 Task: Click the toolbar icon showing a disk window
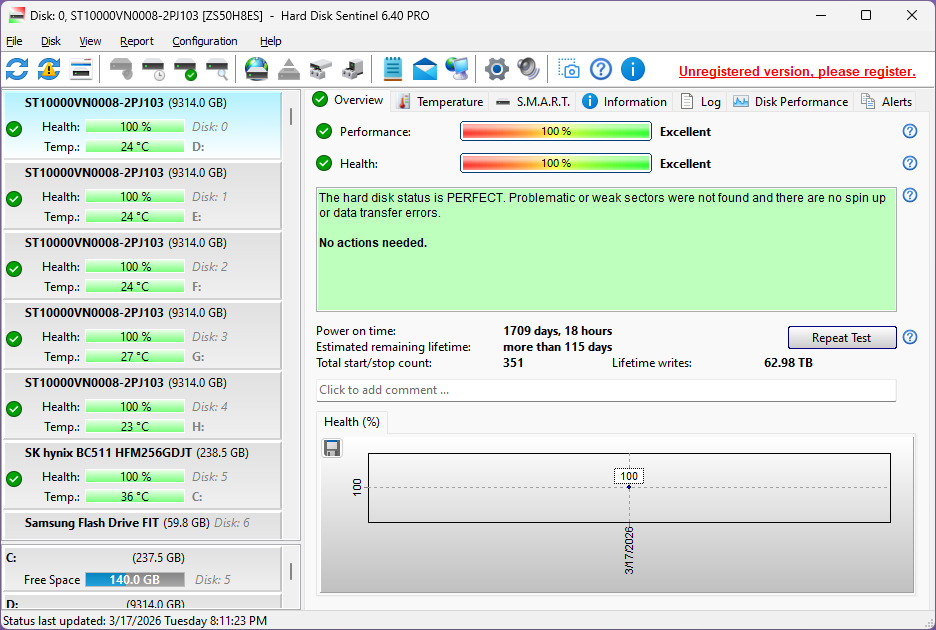click(x=81, y=69)
